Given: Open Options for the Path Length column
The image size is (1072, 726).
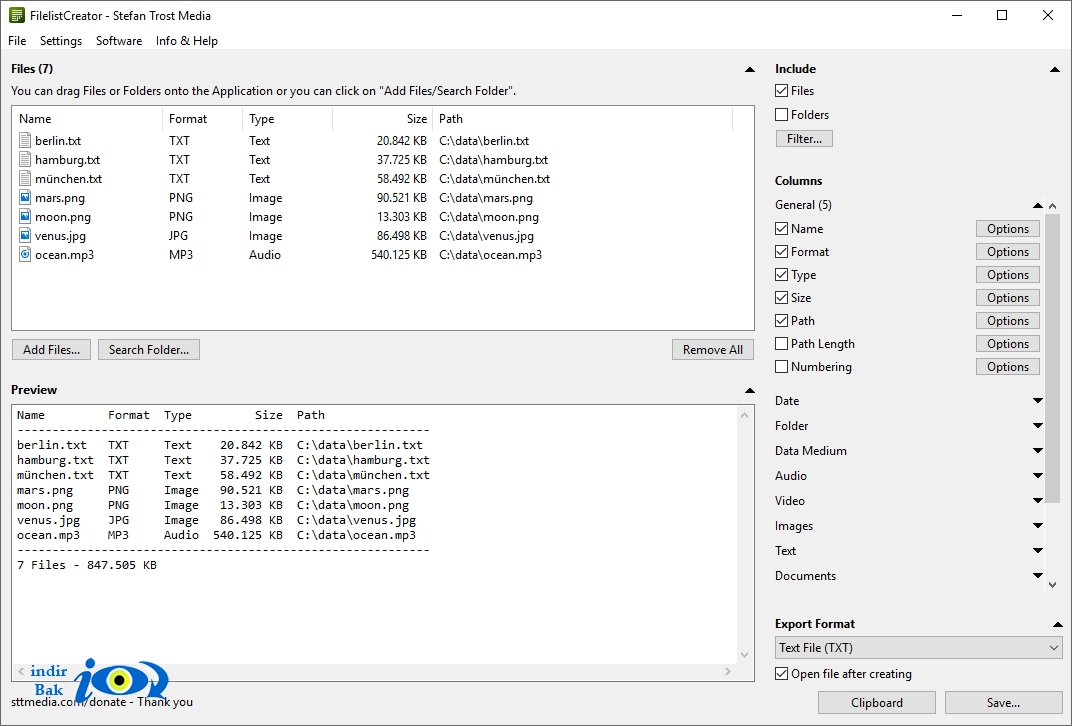Looking at the screenshot, I should pyautogui.click(x=1008, y=343).
